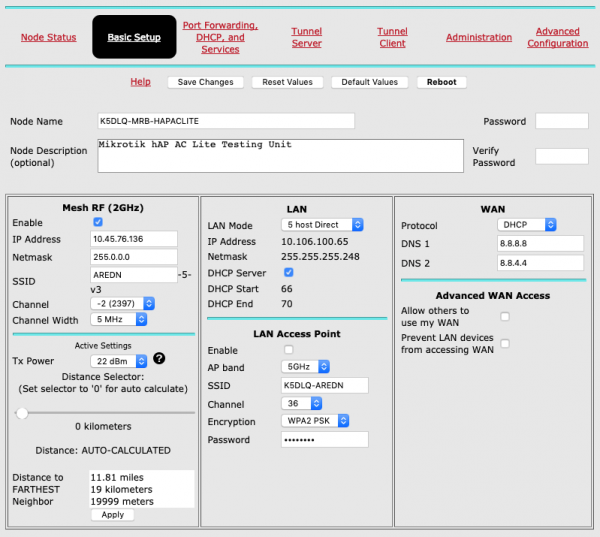Click the top Password field

(562, 121)
